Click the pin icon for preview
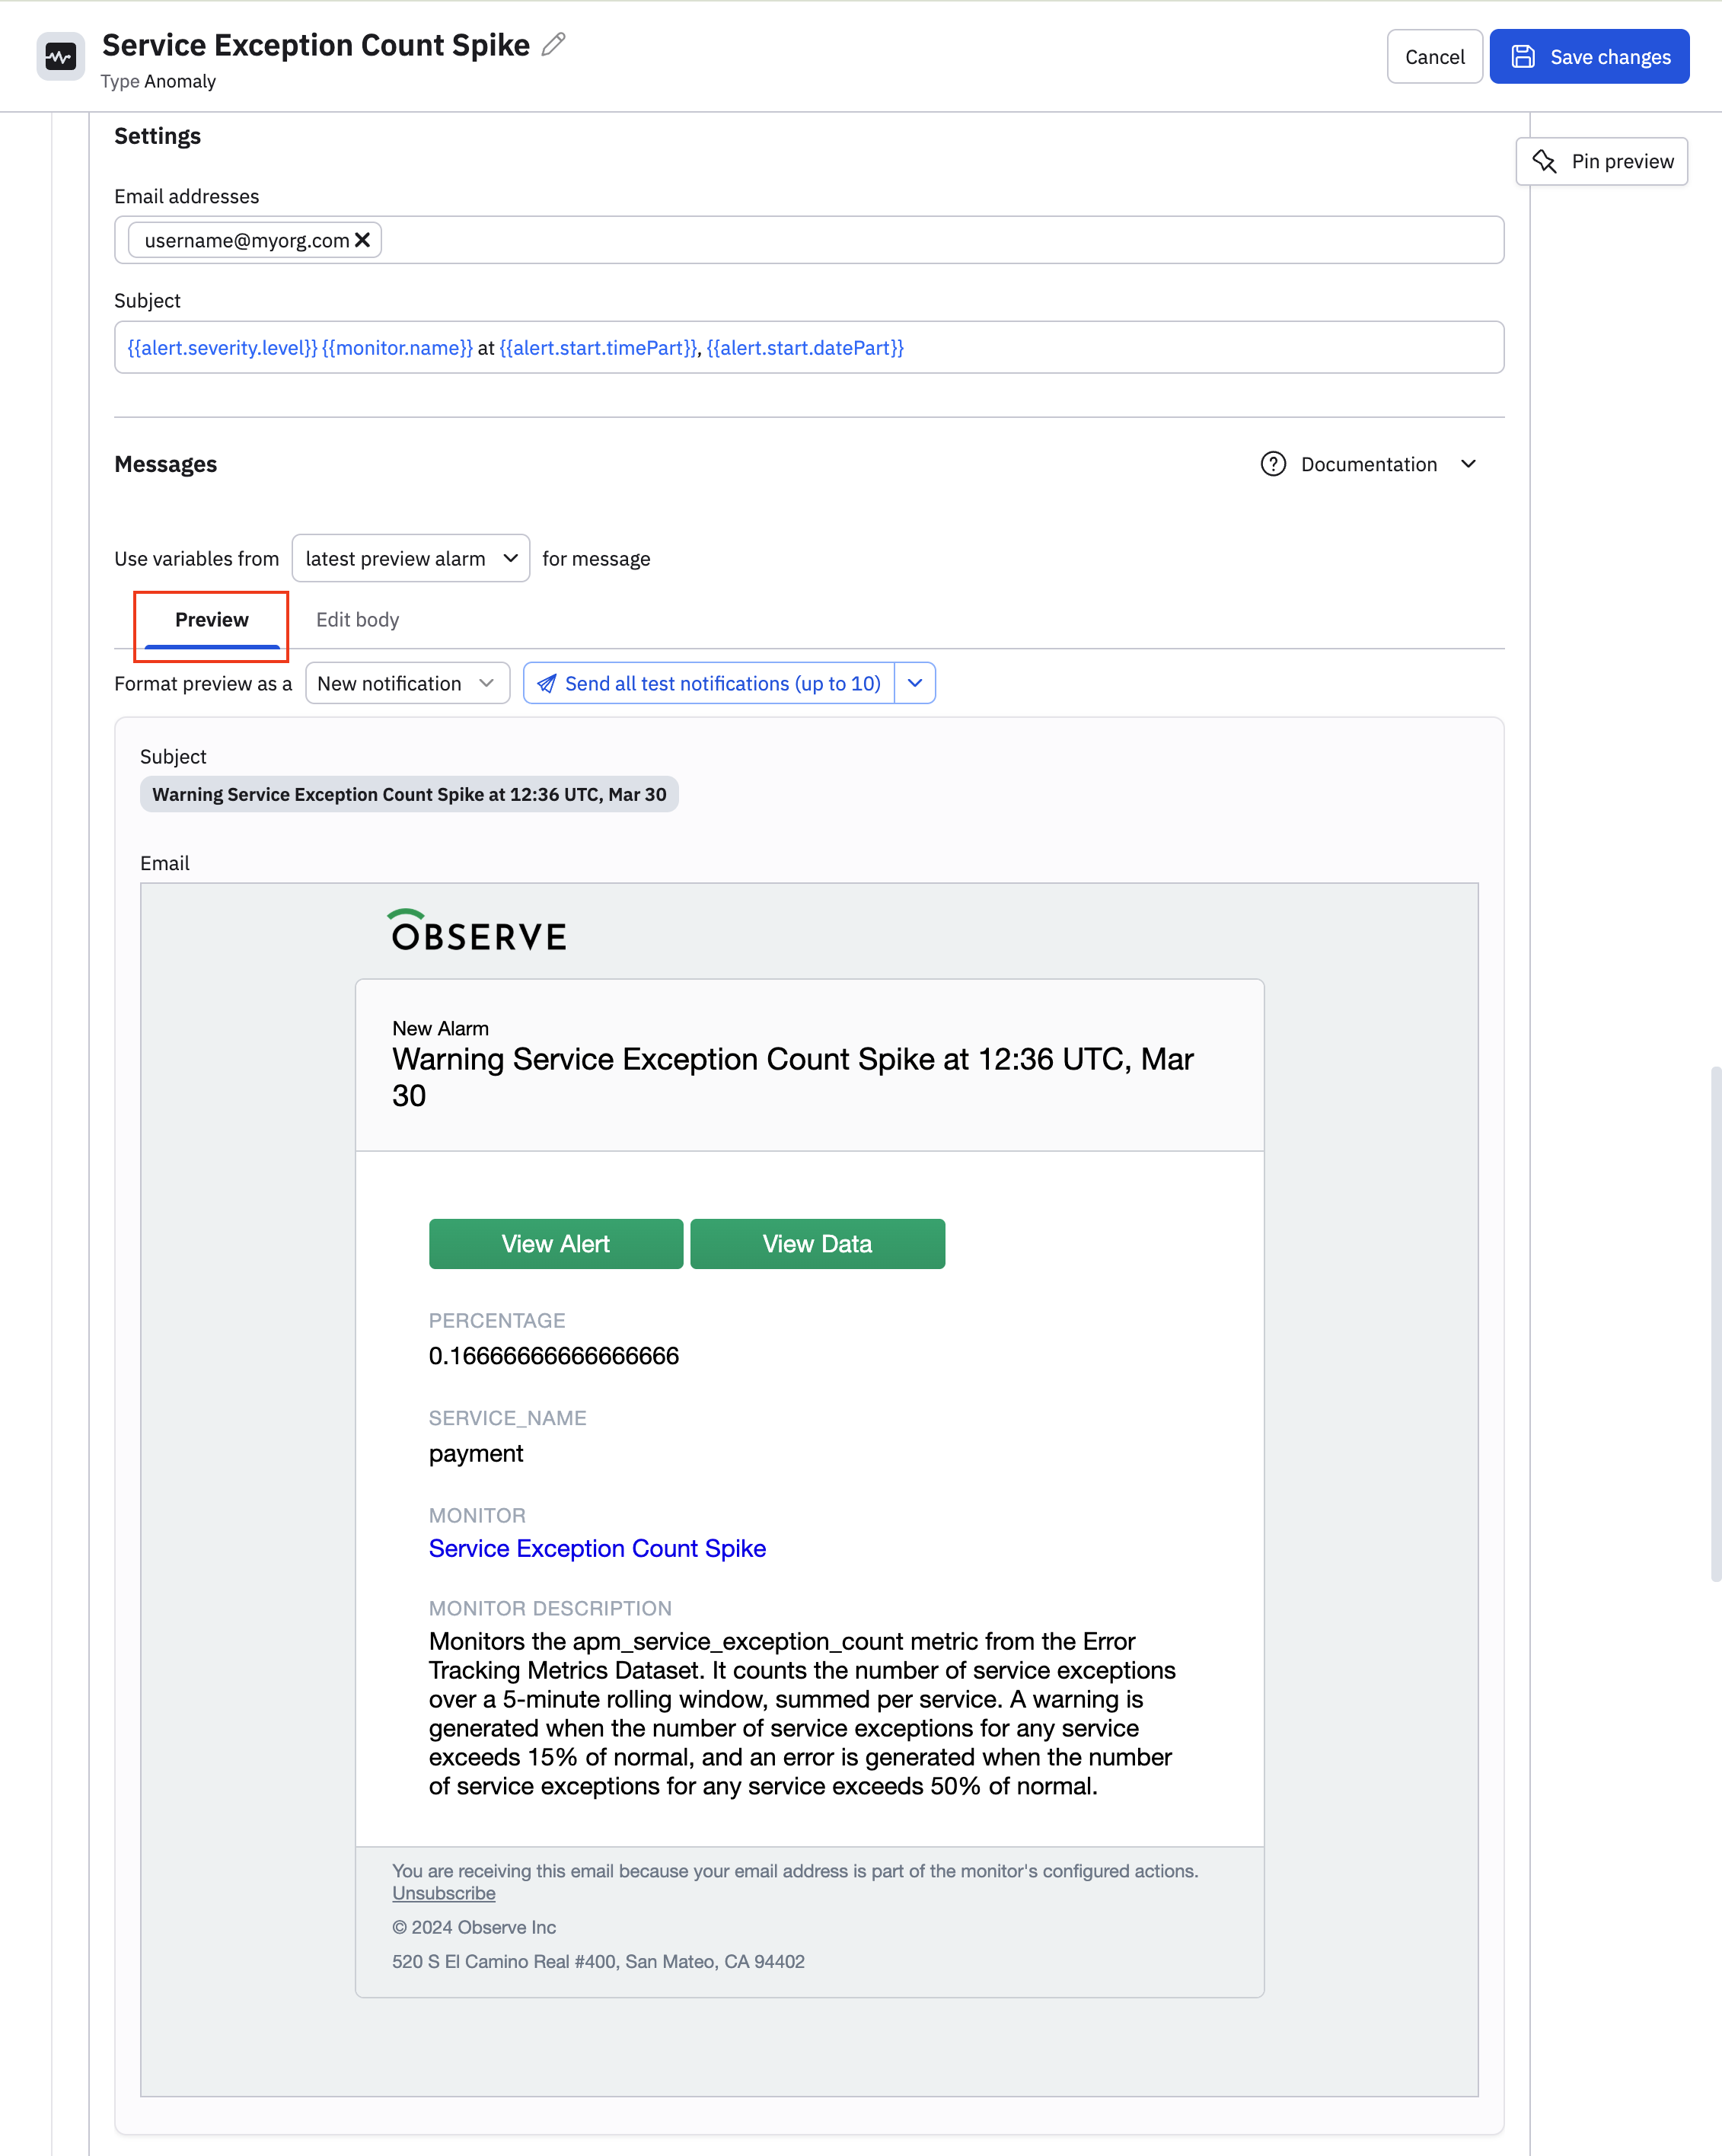The width and height of the screenshot is (1722, 2156). pyautogui.click(x=1545, y=161)
